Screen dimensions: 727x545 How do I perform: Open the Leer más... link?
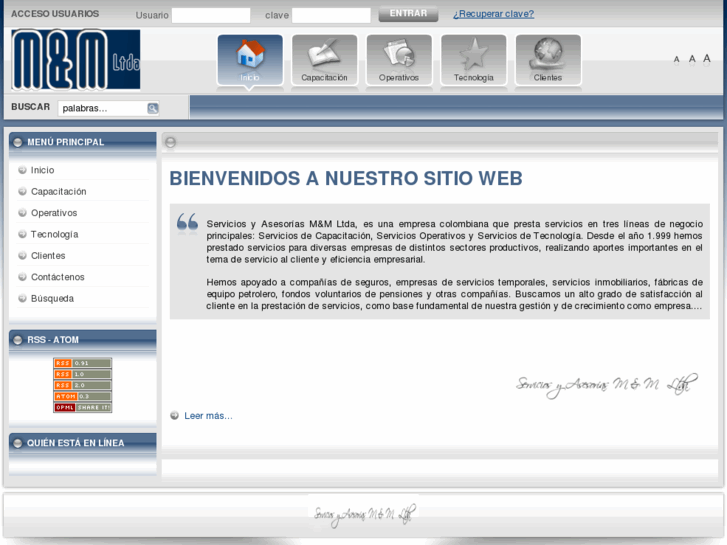click(x=208, y=416)
